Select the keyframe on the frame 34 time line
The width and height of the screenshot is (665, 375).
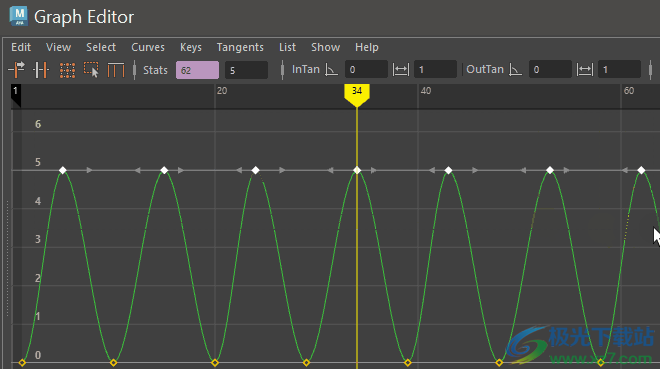click(x=357, y=171)
